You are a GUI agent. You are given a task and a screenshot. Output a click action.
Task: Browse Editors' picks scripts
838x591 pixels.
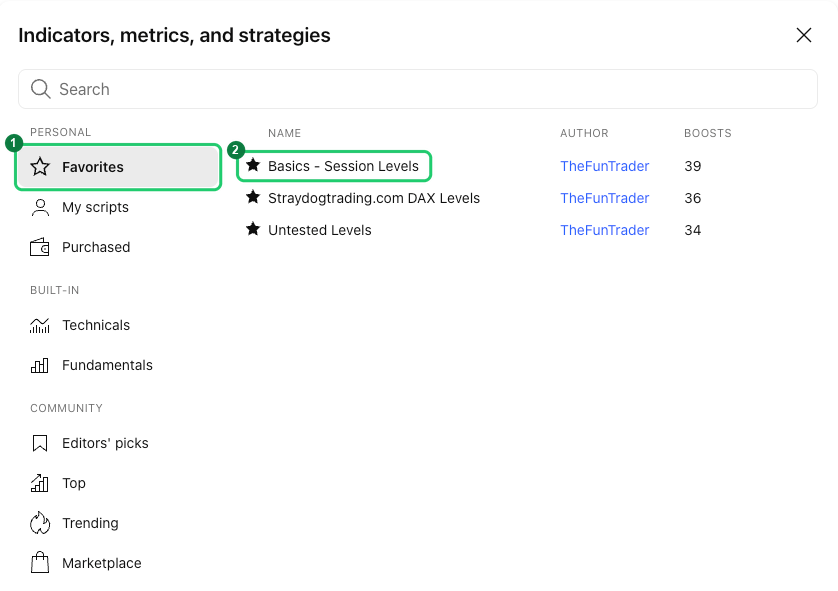coord(118,443)
